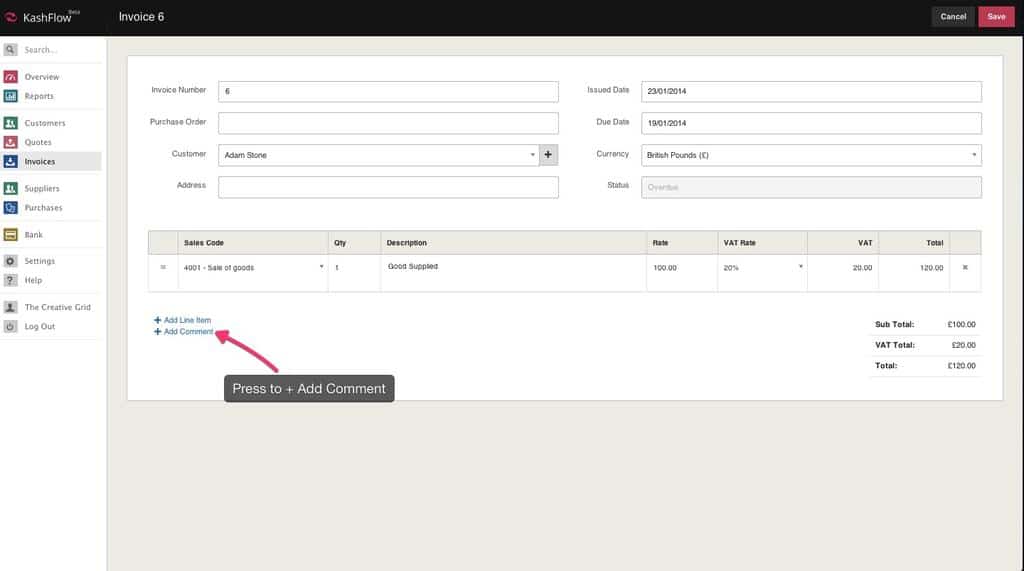This screenshot has width=1024, height=571.
Task: Click the Bank card icon
Action: click(x=11, y=235)
